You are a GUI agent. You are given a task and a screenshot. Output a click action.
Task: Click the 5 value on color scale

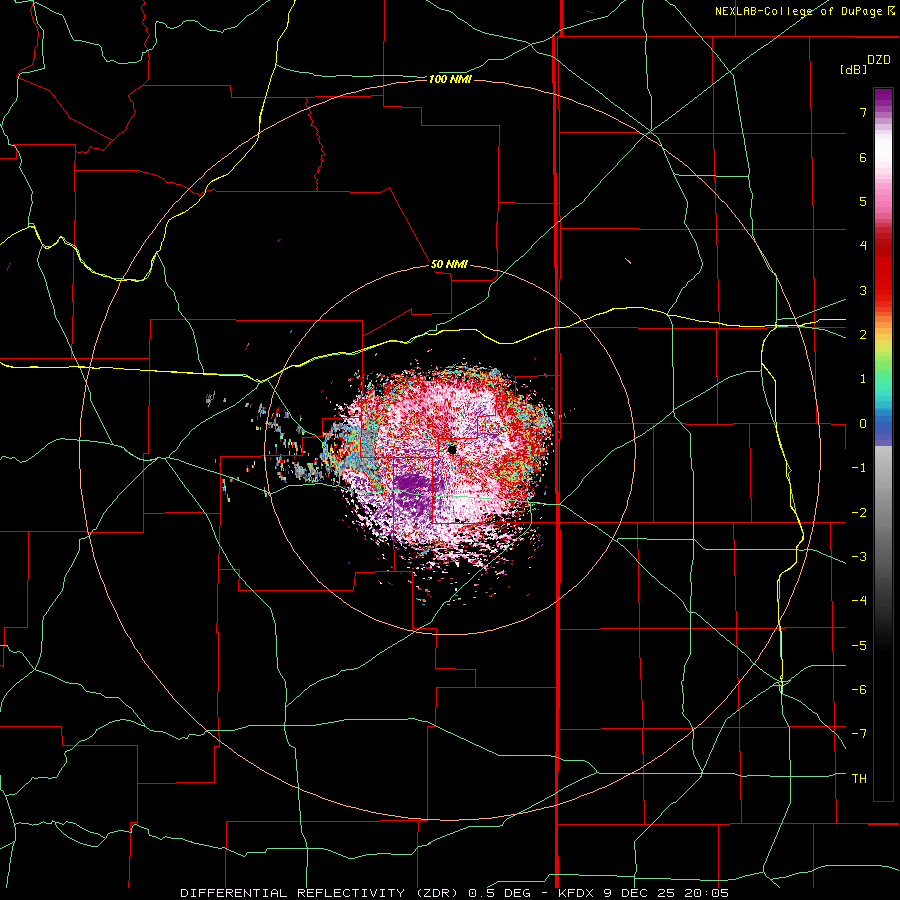863,201
